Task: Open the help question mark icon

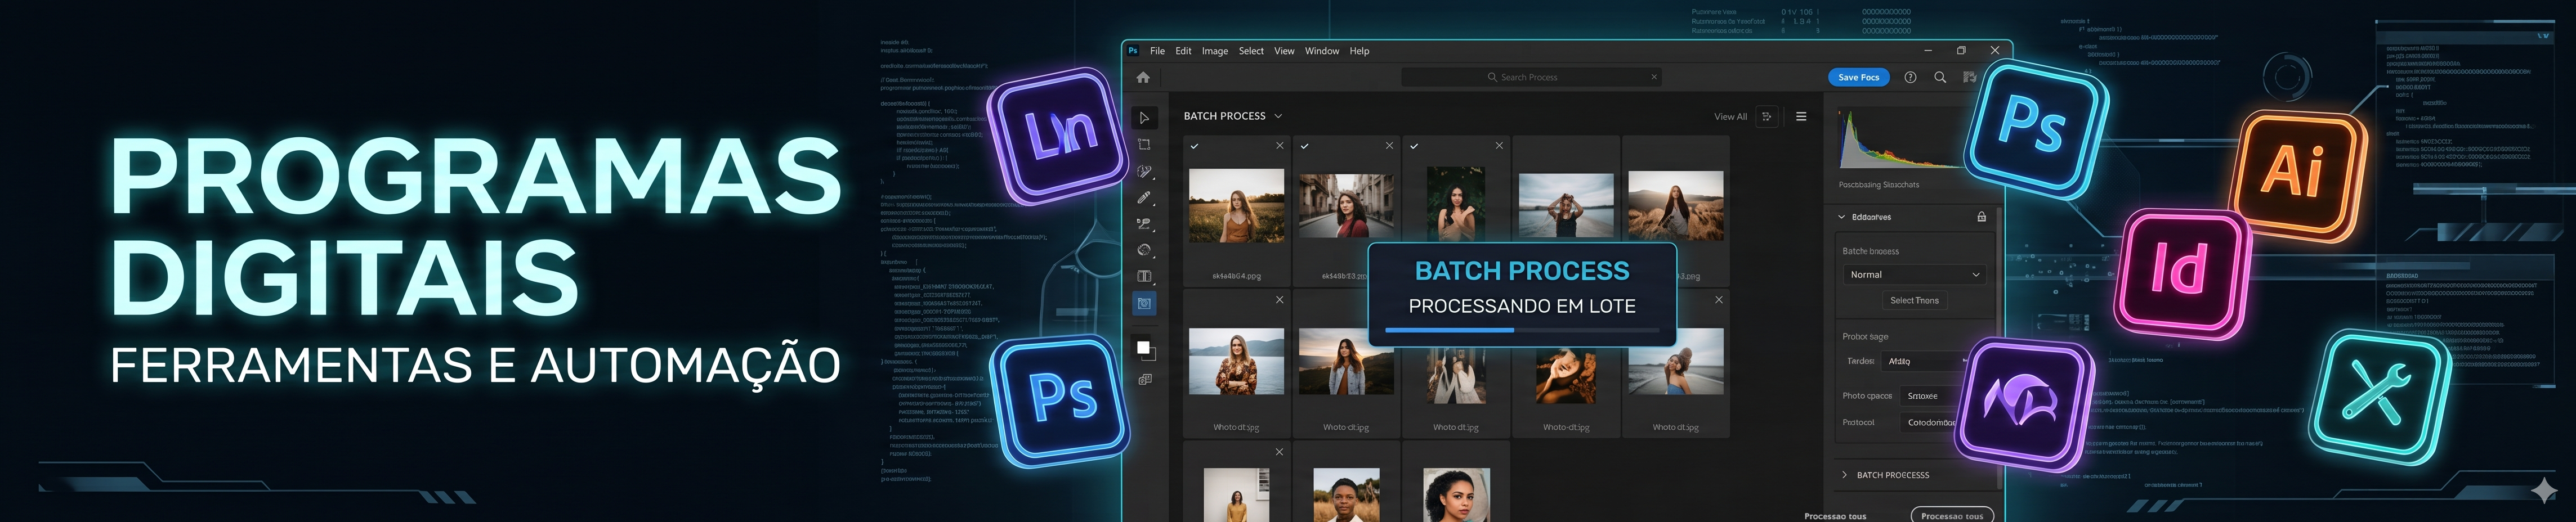Action: (x=1910, y=77)
